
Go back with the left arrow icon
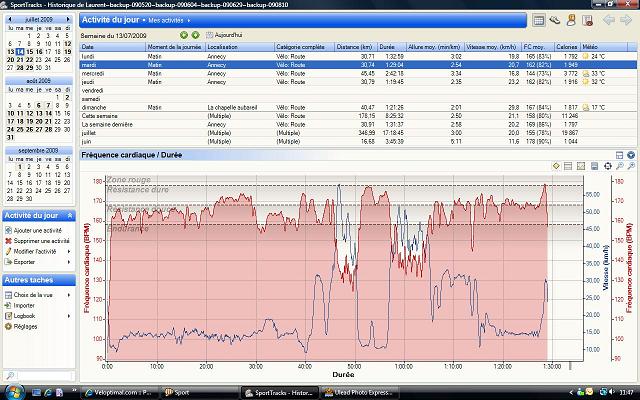[609, 20]
